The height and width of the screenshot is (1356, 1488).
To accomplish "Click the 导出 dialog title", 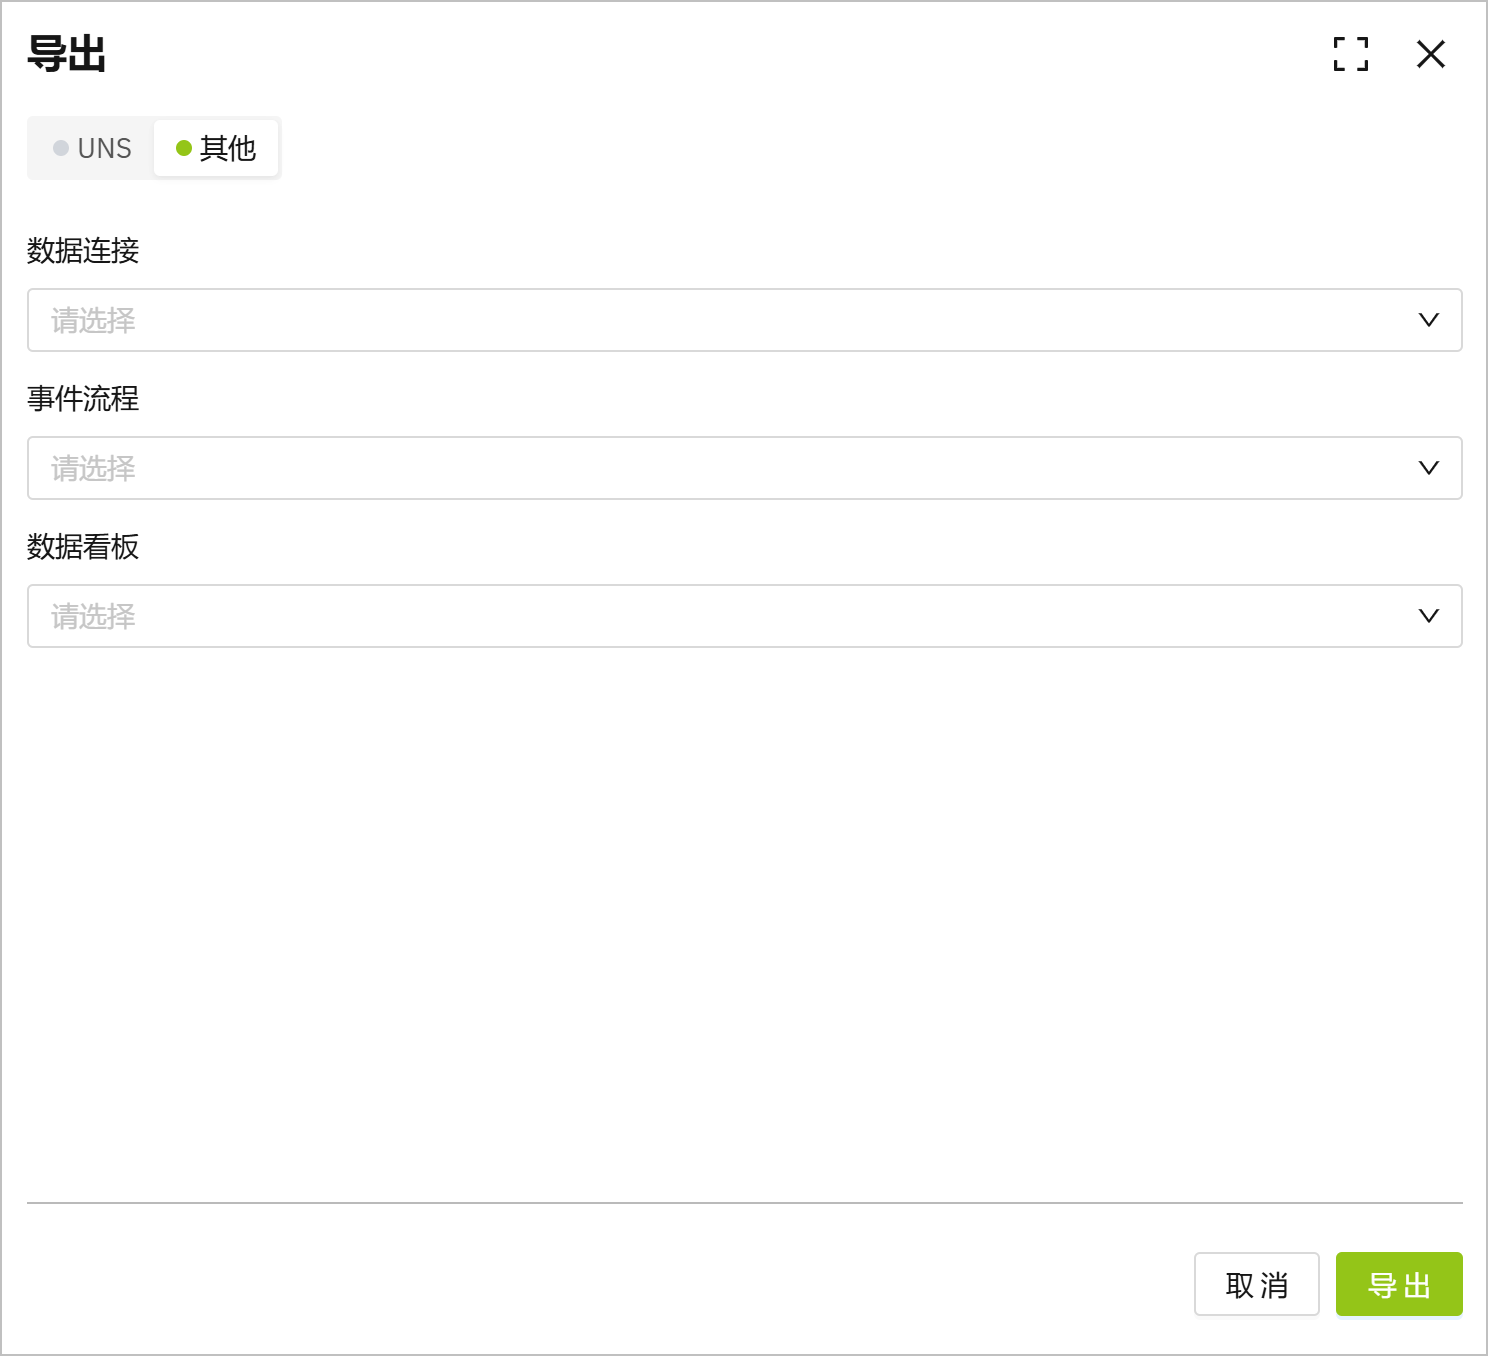I will 66,54.
